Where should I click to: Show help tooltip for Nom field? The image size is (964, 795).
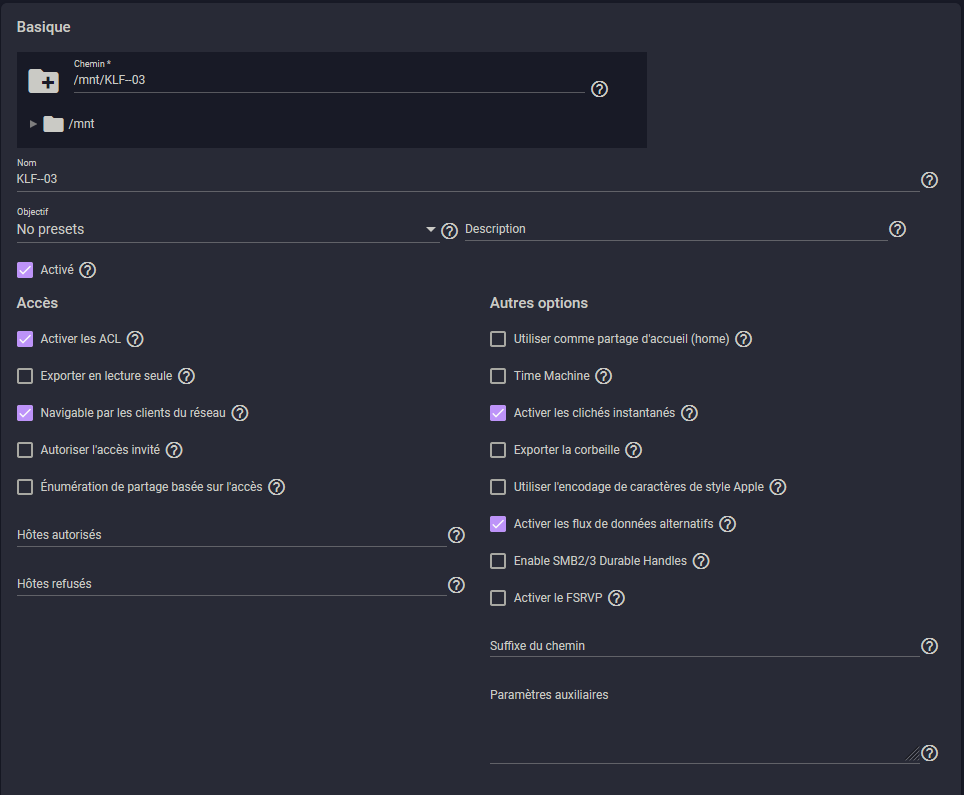coord(929,180)
